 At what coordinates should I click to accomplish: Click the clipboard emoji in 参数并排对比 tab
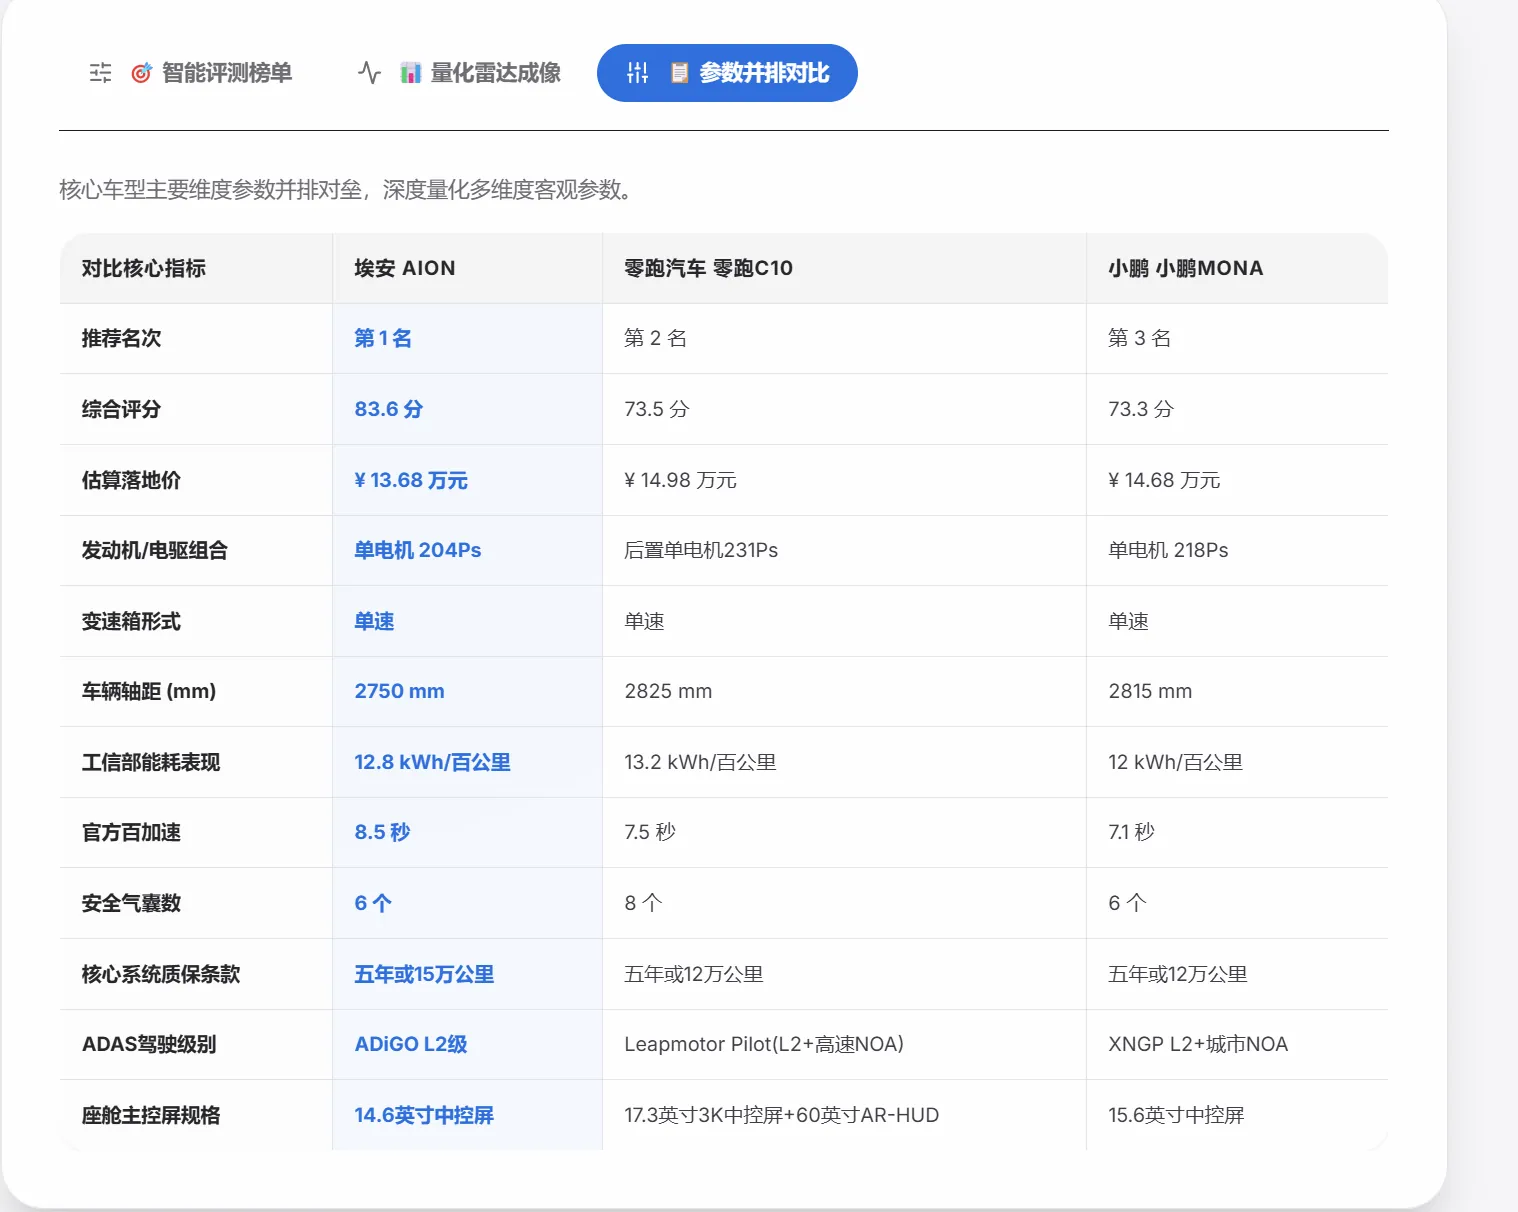click(679, 73)
